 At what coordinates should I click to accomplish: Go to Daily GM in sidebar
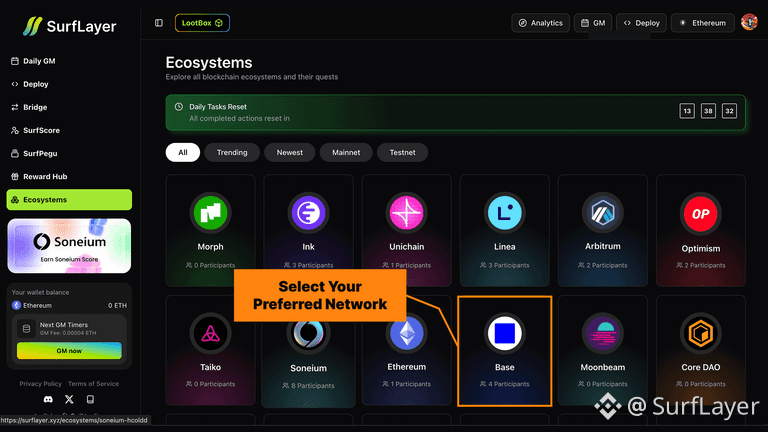69,61
